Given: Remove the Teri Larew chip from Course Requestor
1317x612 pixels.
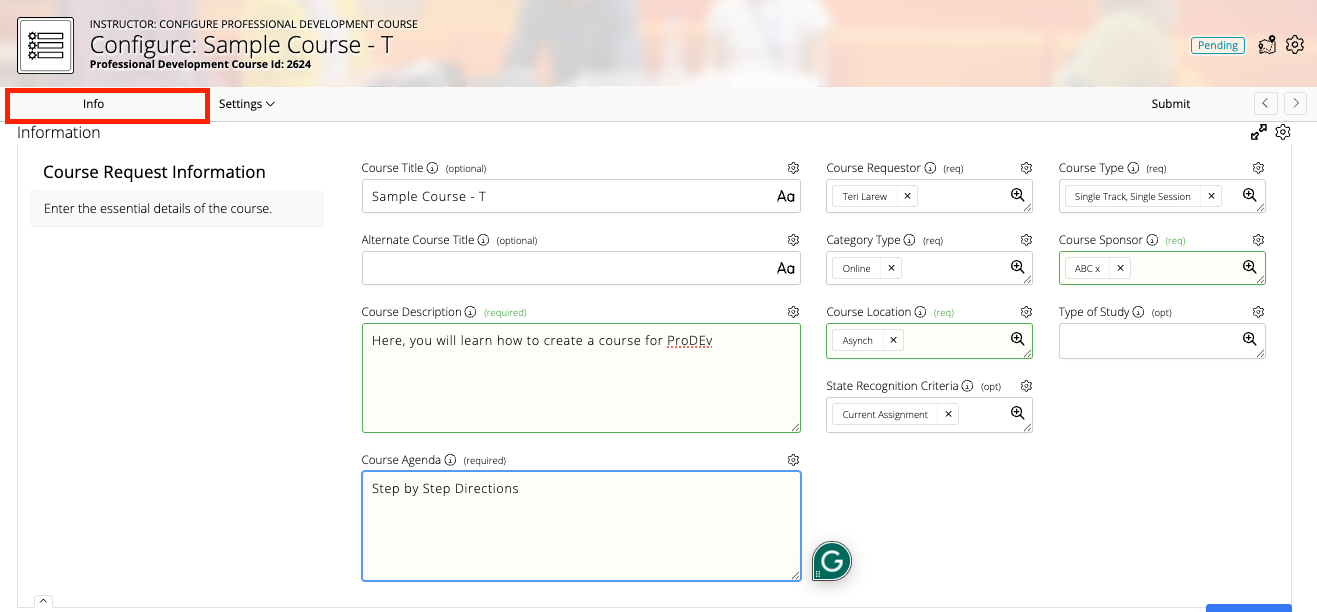Looking at the screenshot, I should tap(906, 196).
